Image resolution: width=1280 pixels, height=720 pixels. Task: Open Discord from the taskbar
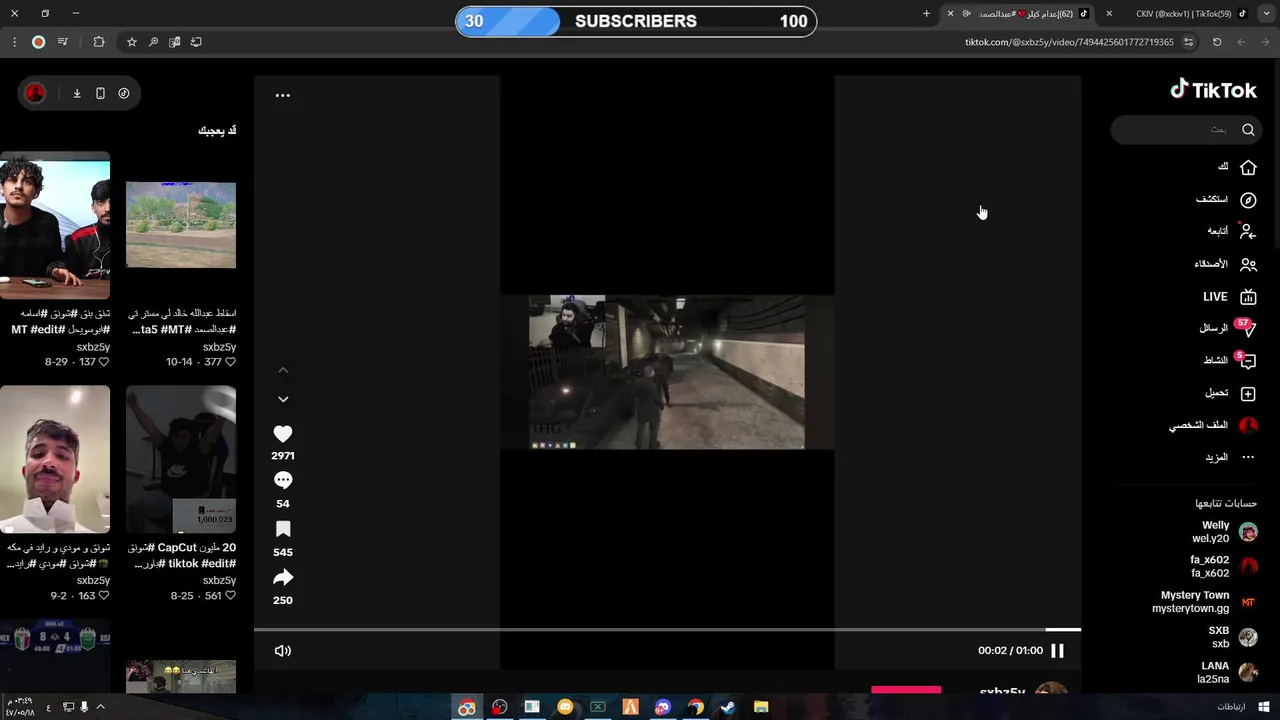coord(662,707)
